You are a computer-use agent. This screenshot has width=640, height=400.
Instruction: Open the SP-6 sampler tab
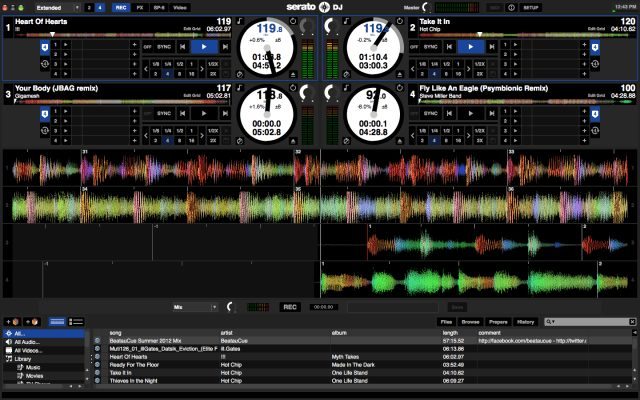pos(159,8)
